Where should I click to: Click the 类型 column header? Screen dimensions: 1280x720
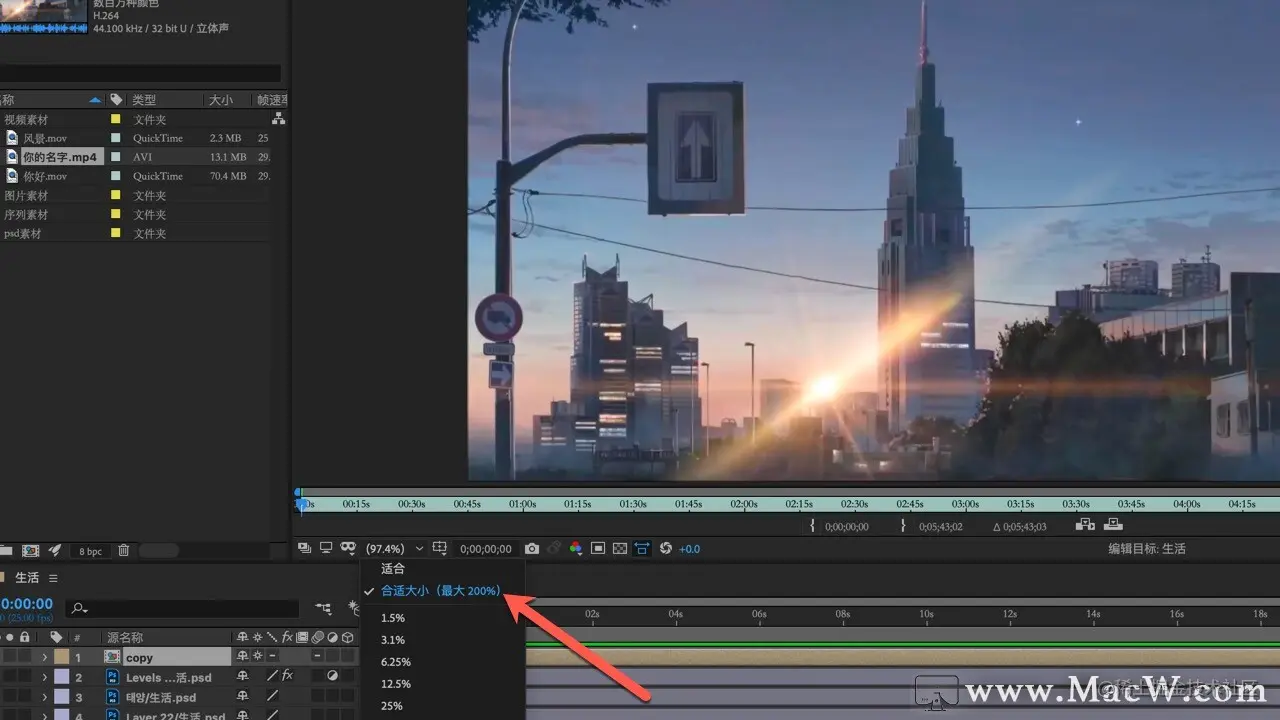[144, 100]
